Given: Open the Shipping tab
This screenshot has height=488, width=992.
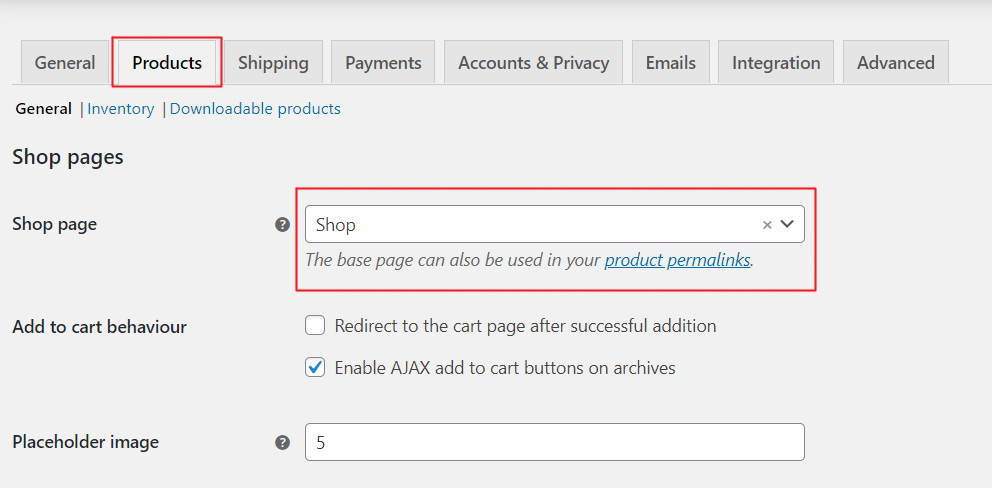Looking at the screenshot, I should click(x=273, y=63).
